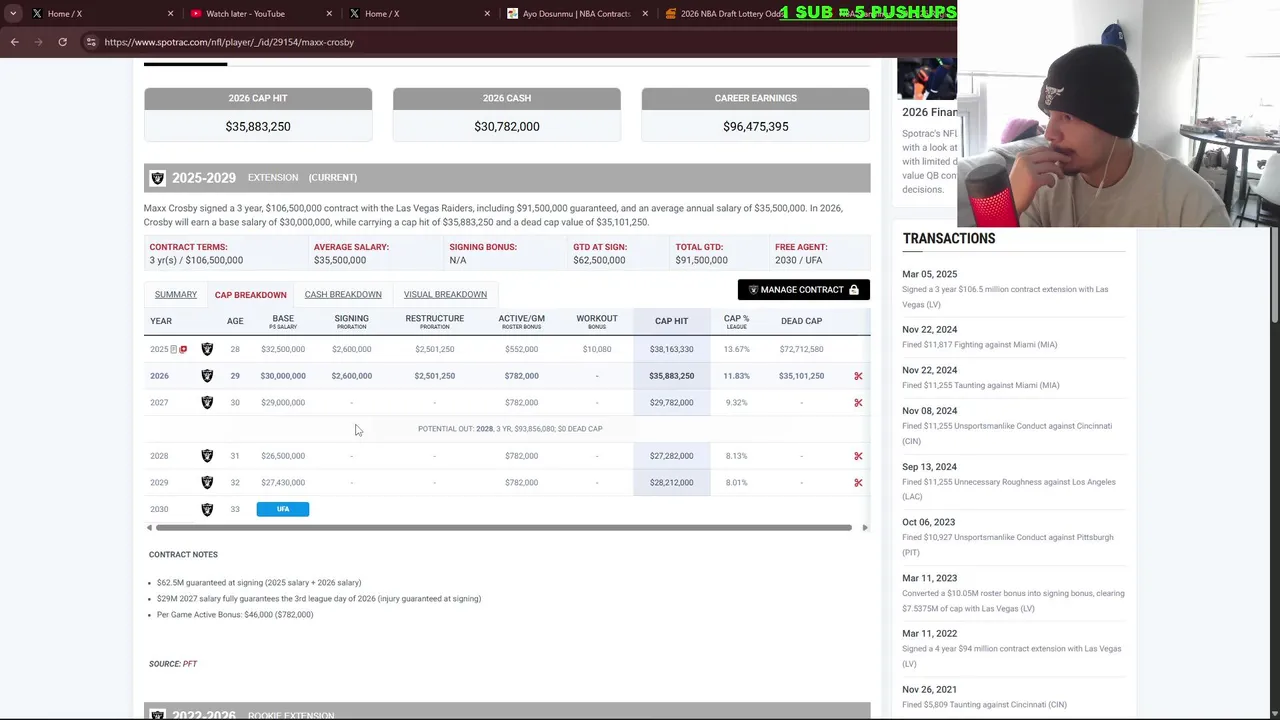
Task: Click the Raiders logo in 2029 row
Action: (x=207, y=482)
